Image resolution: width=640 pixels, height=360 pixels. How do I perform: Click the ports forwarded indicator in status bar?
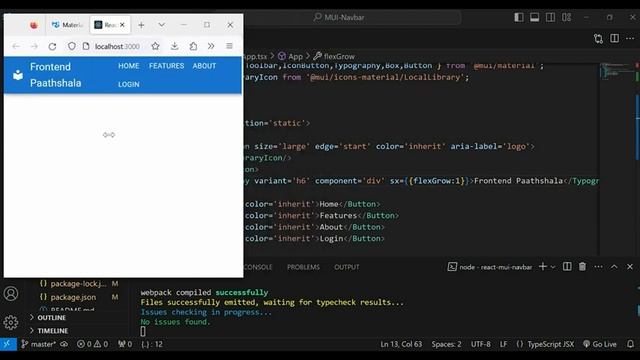[x=125, y=344]
